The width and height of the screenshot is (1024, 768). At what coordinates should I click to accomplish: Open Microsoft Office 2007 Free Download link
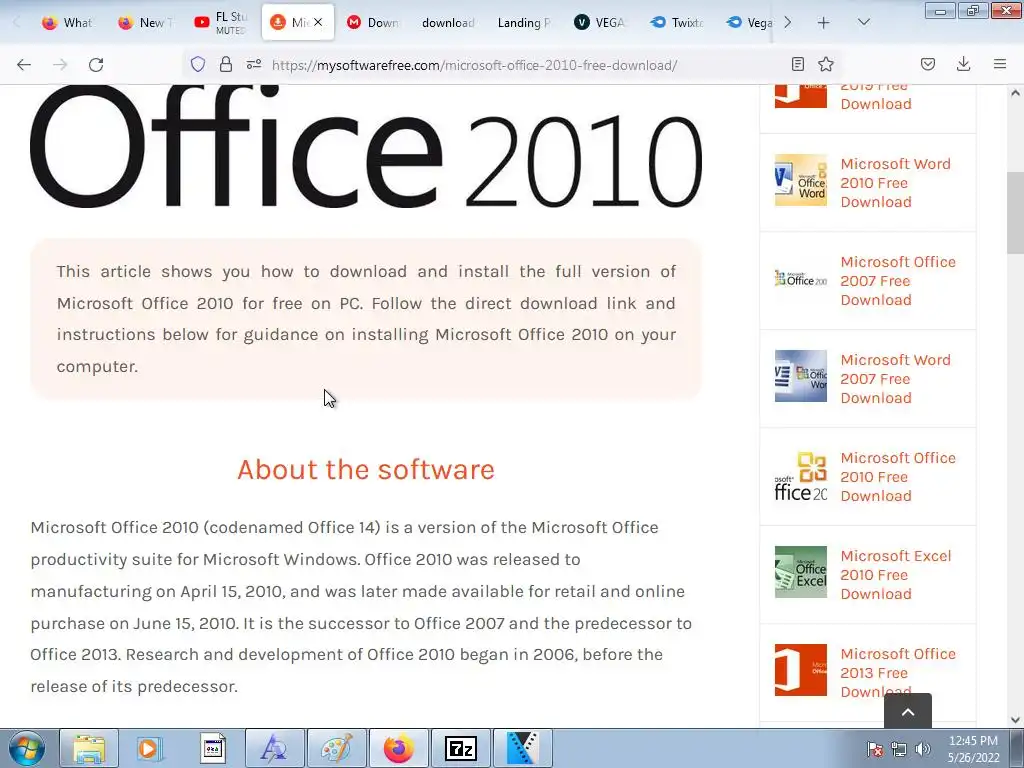click(898, 281)
